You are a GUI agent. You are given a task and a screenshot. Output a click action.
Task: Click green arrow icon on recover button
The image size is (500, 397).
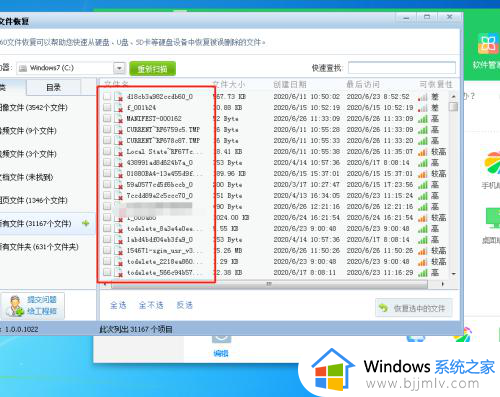click(x=384, y=308)
